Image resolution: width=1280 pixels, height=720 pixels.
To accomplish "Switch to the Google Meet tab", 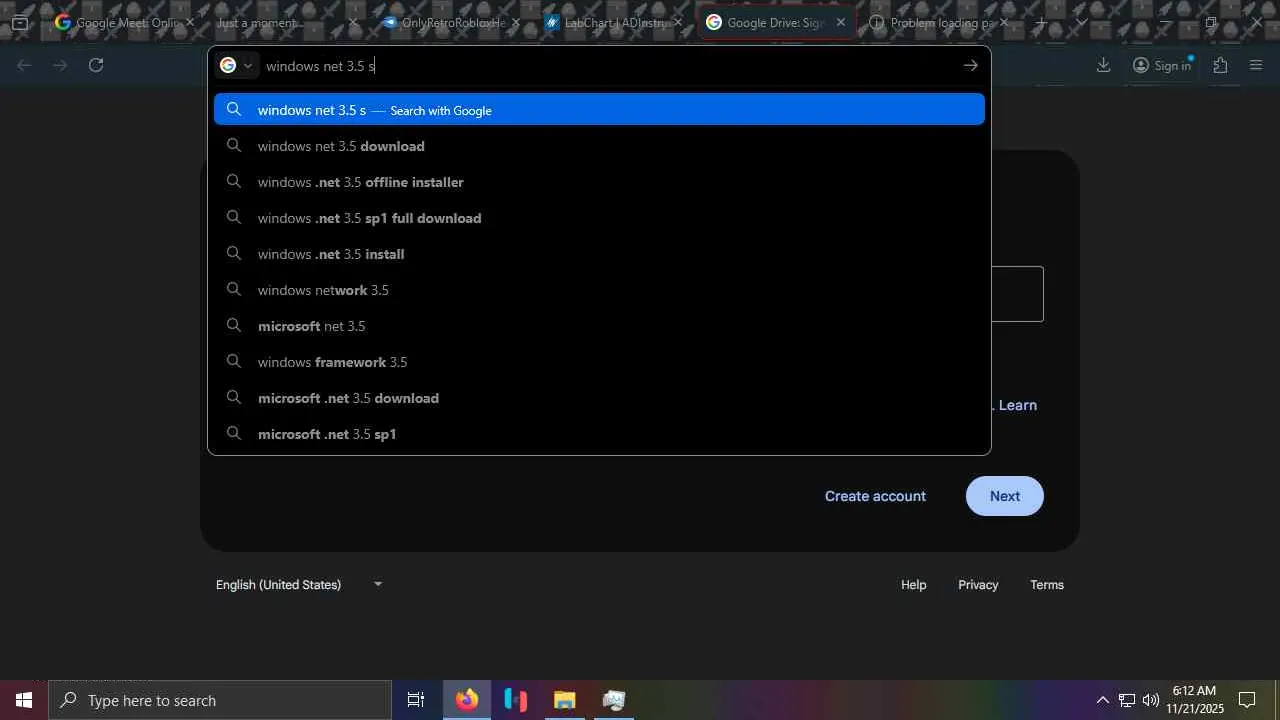I will point(122,22).
